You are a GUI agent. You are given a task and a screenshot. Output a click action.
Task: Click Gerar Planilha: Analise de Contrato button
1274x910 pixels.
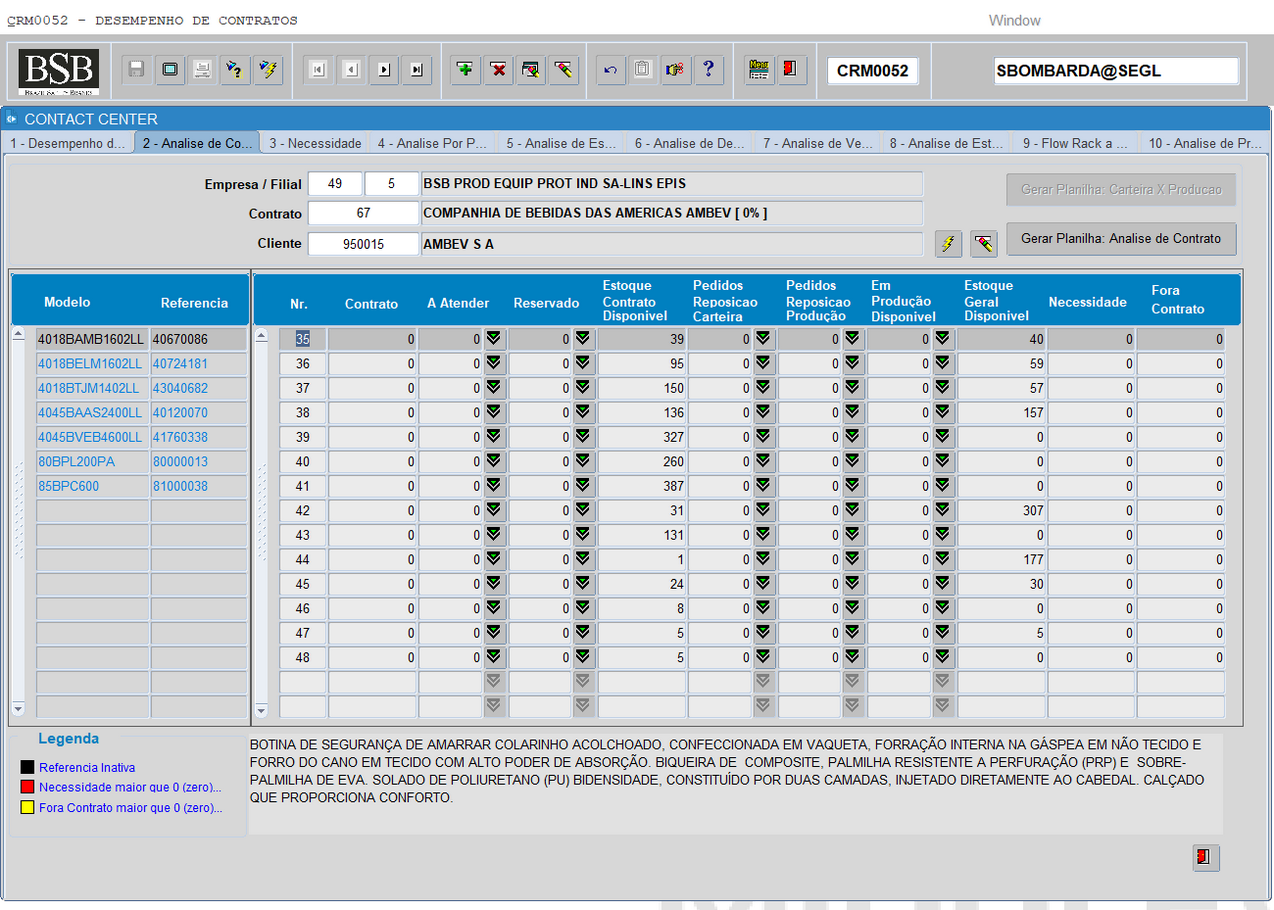(1120, 239)
